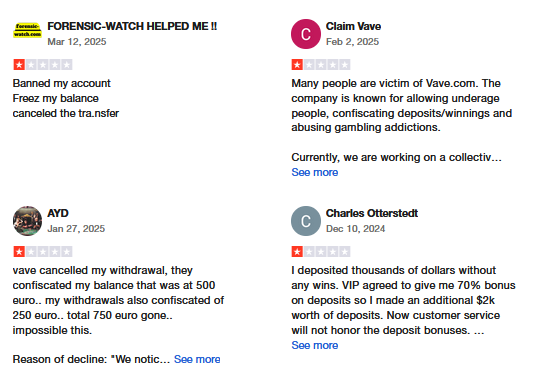
Task: Click the Dec 10, 2024 review date
Action: coord(355,228)
